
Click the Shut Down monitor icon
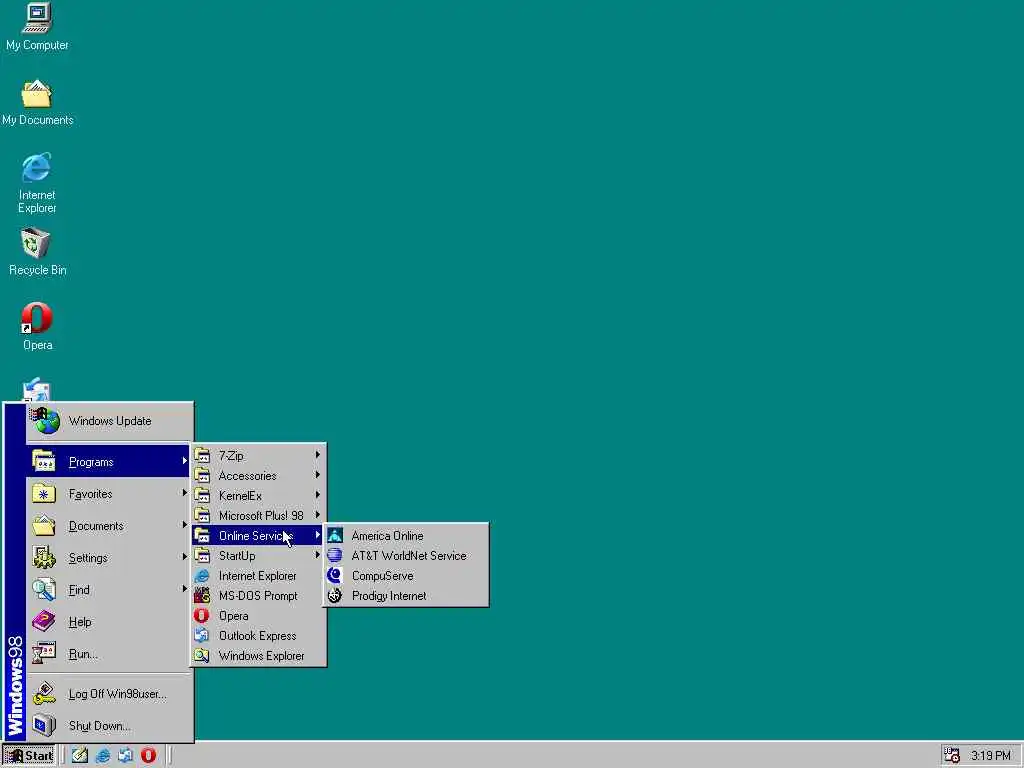pyautogui.click(x=44, y=726)
